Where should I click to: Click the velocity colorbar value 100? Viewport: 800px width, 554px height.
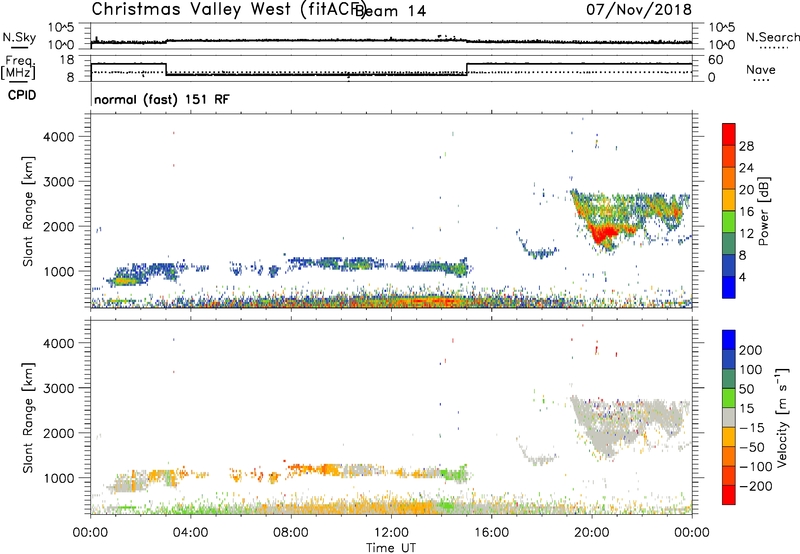(x=751, y=370)
